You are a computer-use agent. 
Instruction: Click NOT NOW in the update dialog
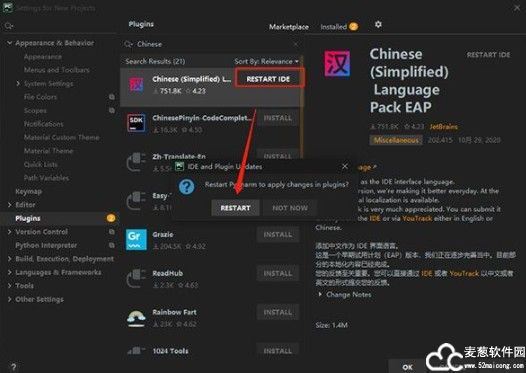click(x=290, y=208)
